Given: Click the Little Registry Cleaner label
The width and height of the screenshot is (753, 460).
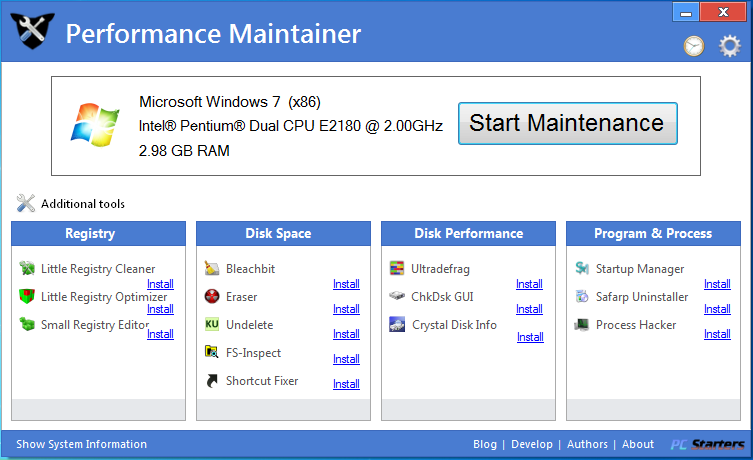Looking at the screenshot, I should point(98,269).
